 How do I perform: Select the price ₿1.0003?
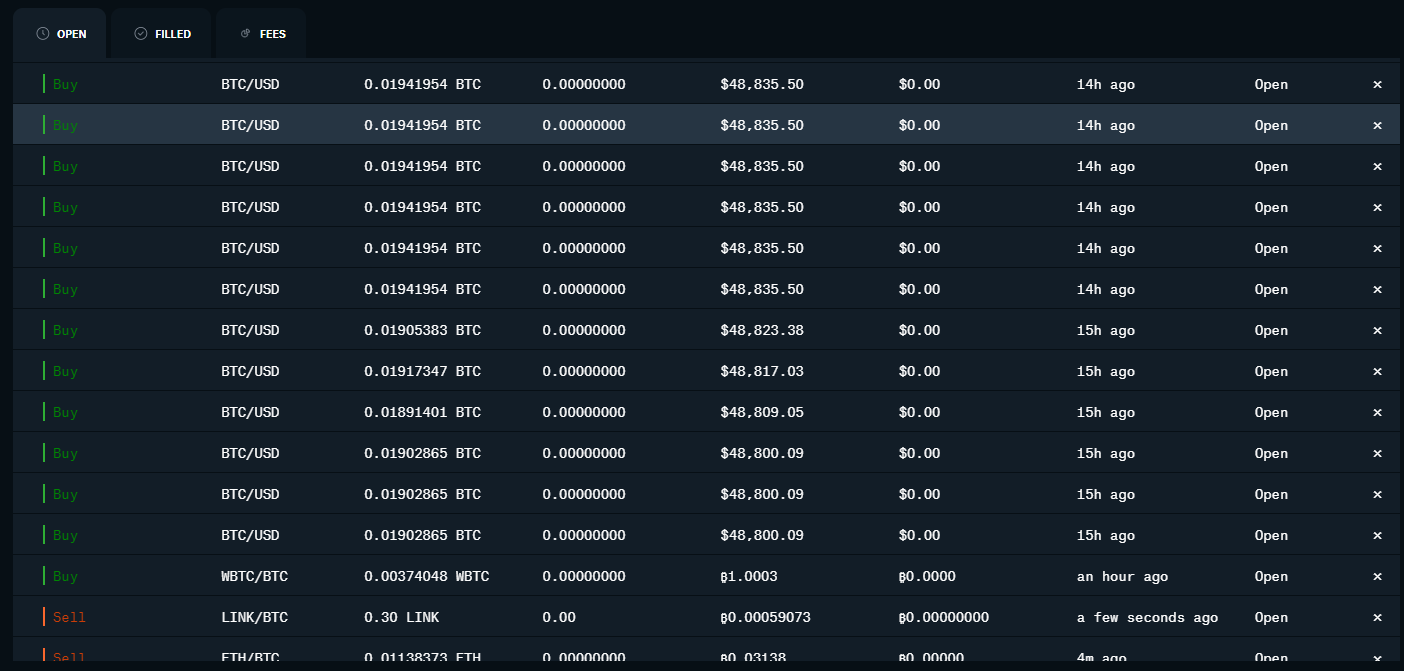[749, 576]
